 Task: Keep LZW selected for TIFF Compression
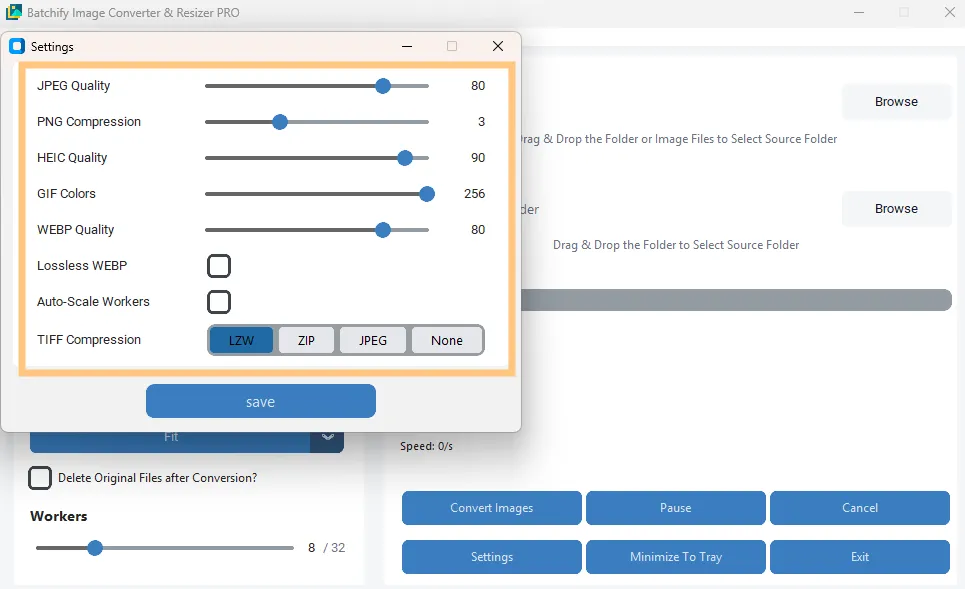pos(240,340)
